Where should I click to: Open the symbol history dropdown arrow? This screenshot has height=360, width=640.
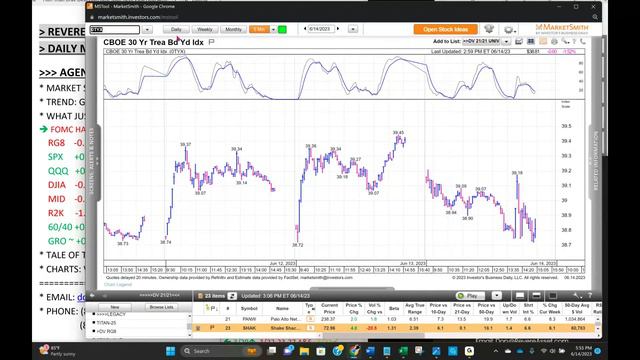pyautogui.click(x=147, y=29)
